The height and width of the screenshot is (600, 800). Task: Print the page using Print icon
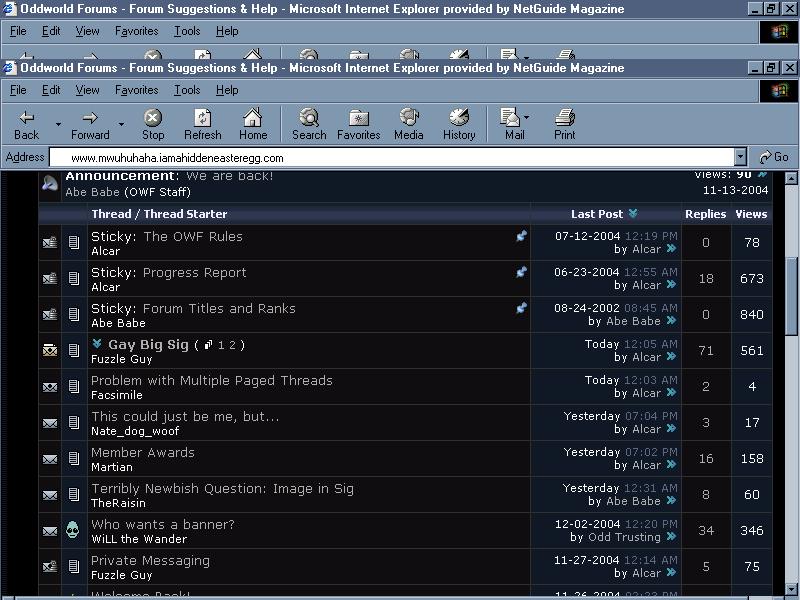pyautogui.click(x=565, y=124)
